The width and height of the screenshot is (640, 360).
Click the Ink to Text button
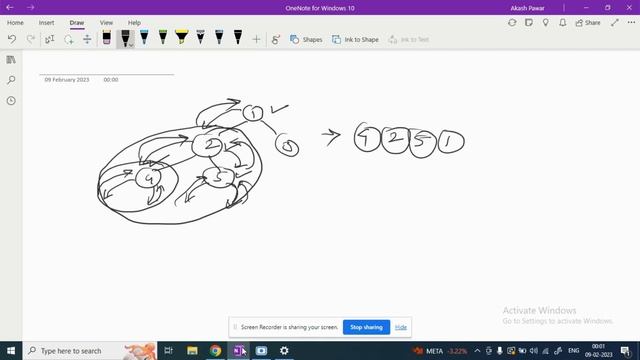409,40
